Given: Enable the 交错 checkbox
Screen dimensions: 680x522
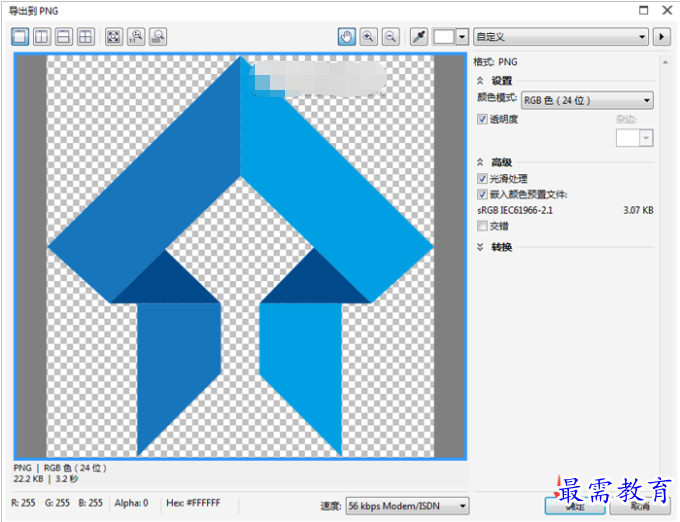Looking at the screenshot, I should [x=482, y=225].
